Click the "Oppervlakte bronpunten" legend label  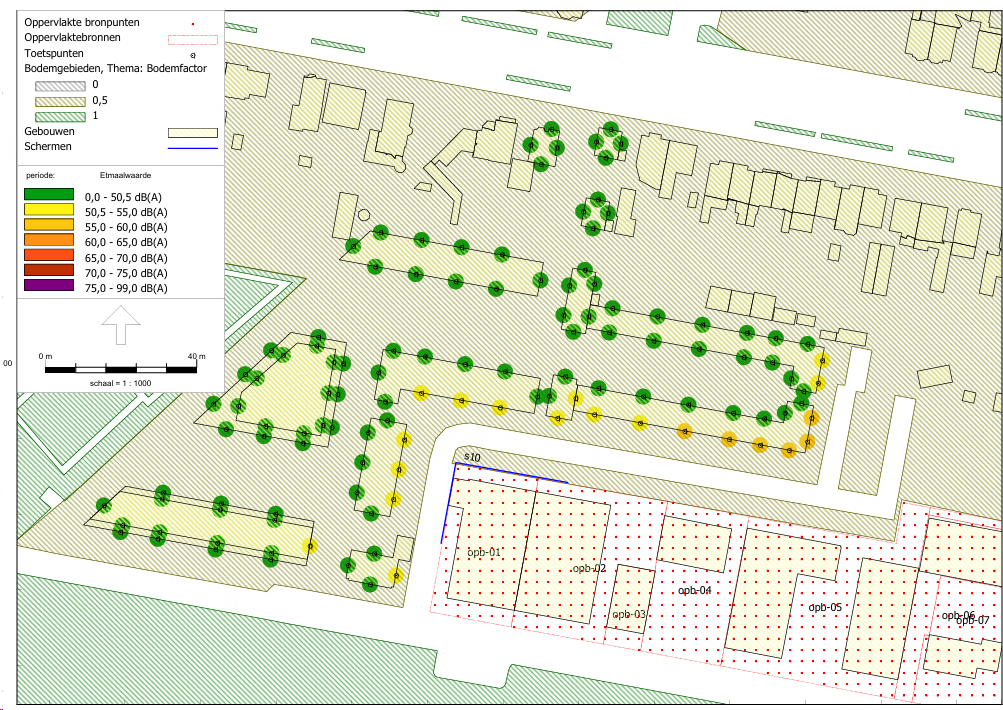coord(82,22)
